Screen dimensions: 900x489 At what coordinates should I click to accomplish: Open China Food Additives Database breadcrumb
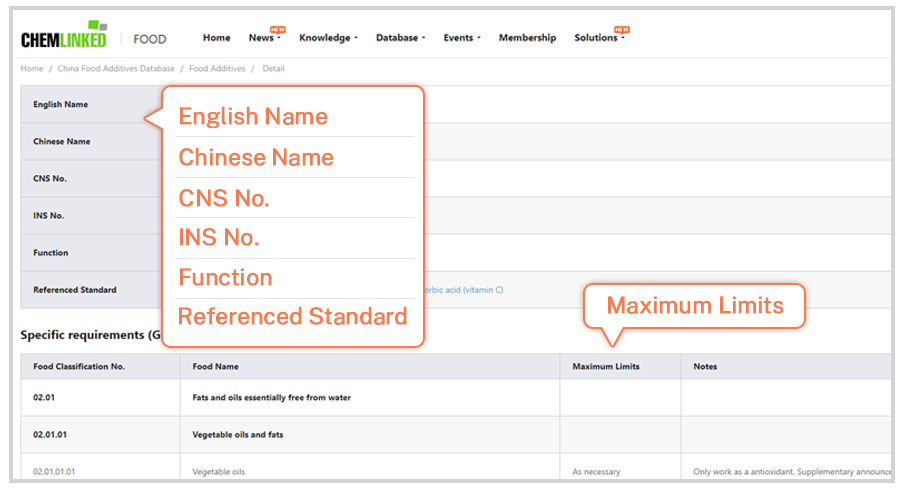[x=116, y=68]
